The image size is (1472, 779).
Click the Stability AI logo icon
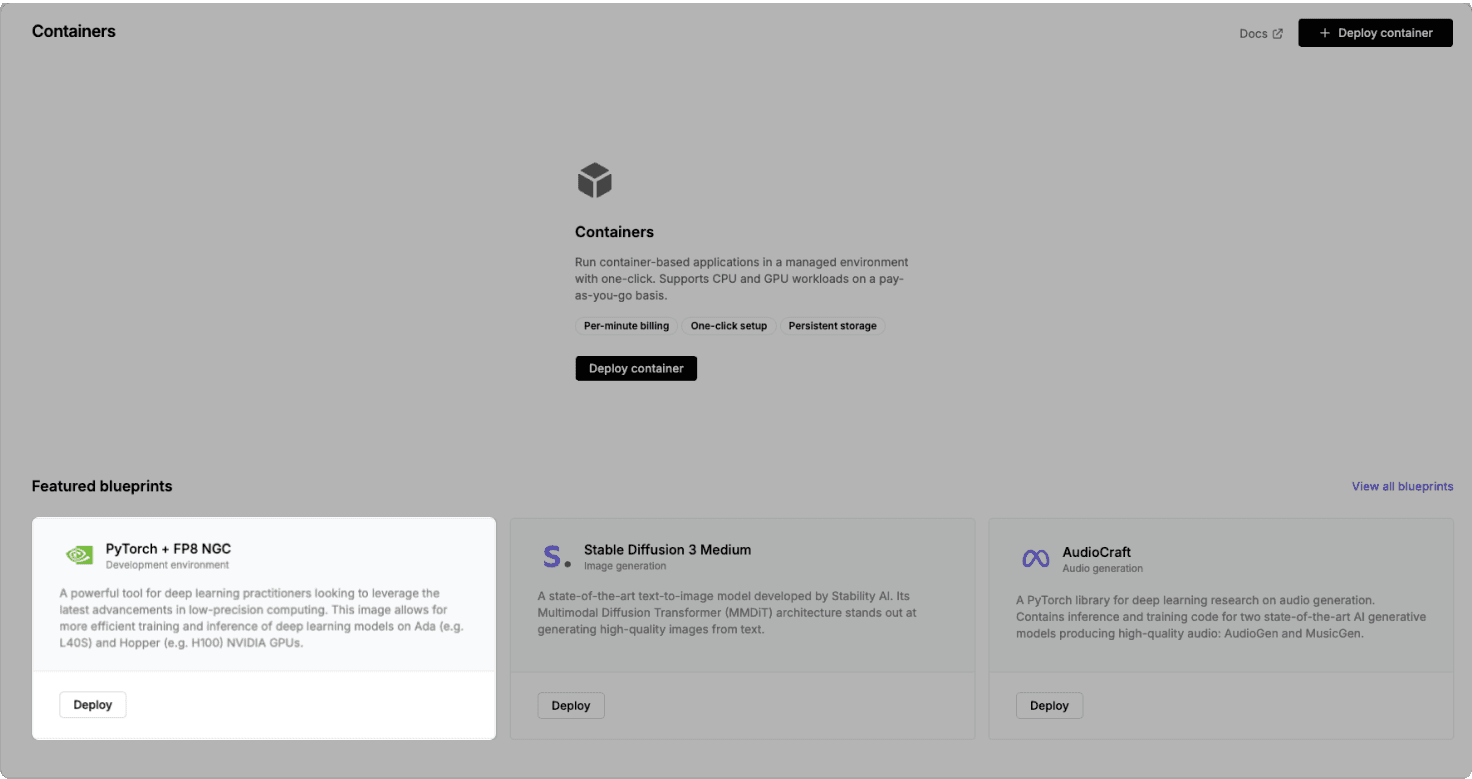556,557
